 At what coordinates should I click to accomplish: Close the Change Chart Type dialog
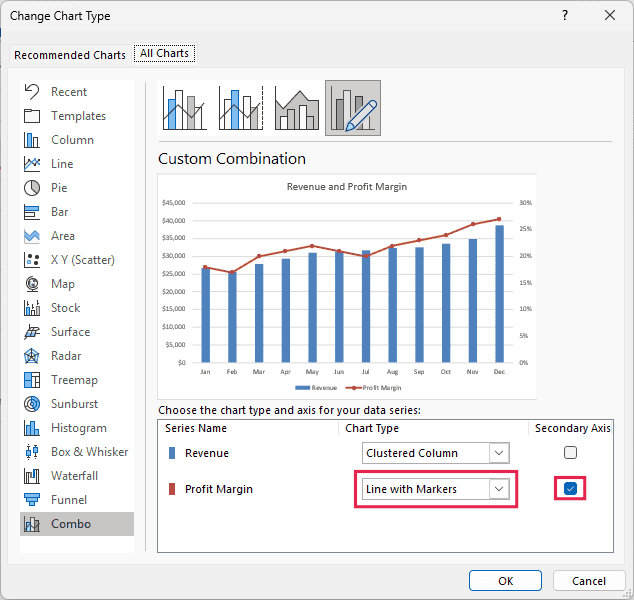click(x=610, y=15)
